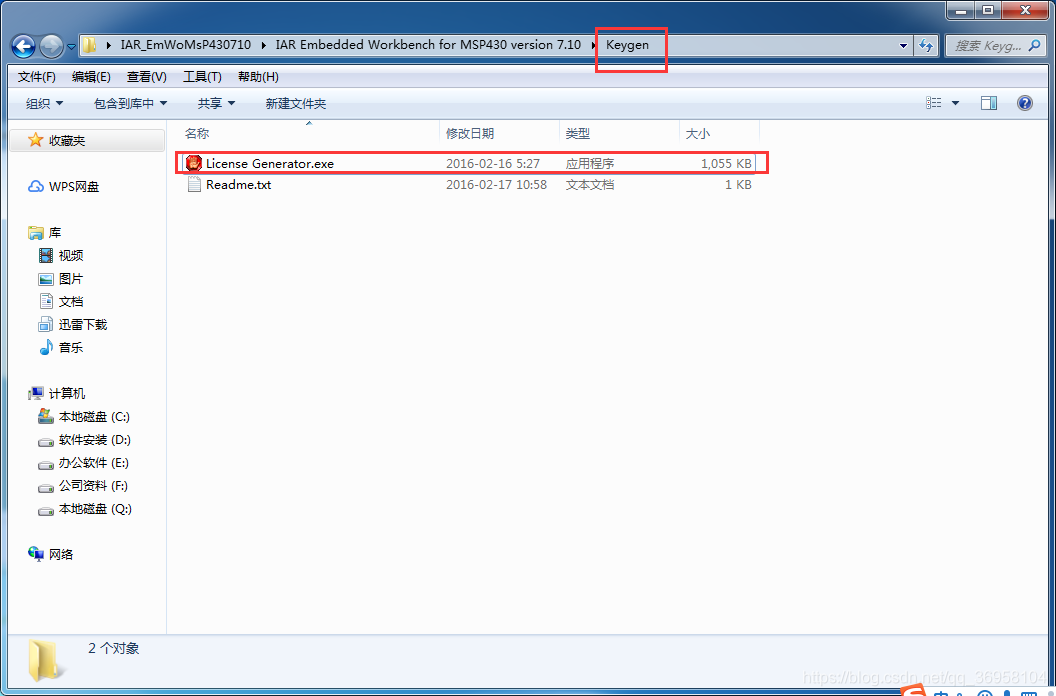This screenshot has width=1056, height=696.
Task: Click the 视频 film icon
Action: (46, 255)
